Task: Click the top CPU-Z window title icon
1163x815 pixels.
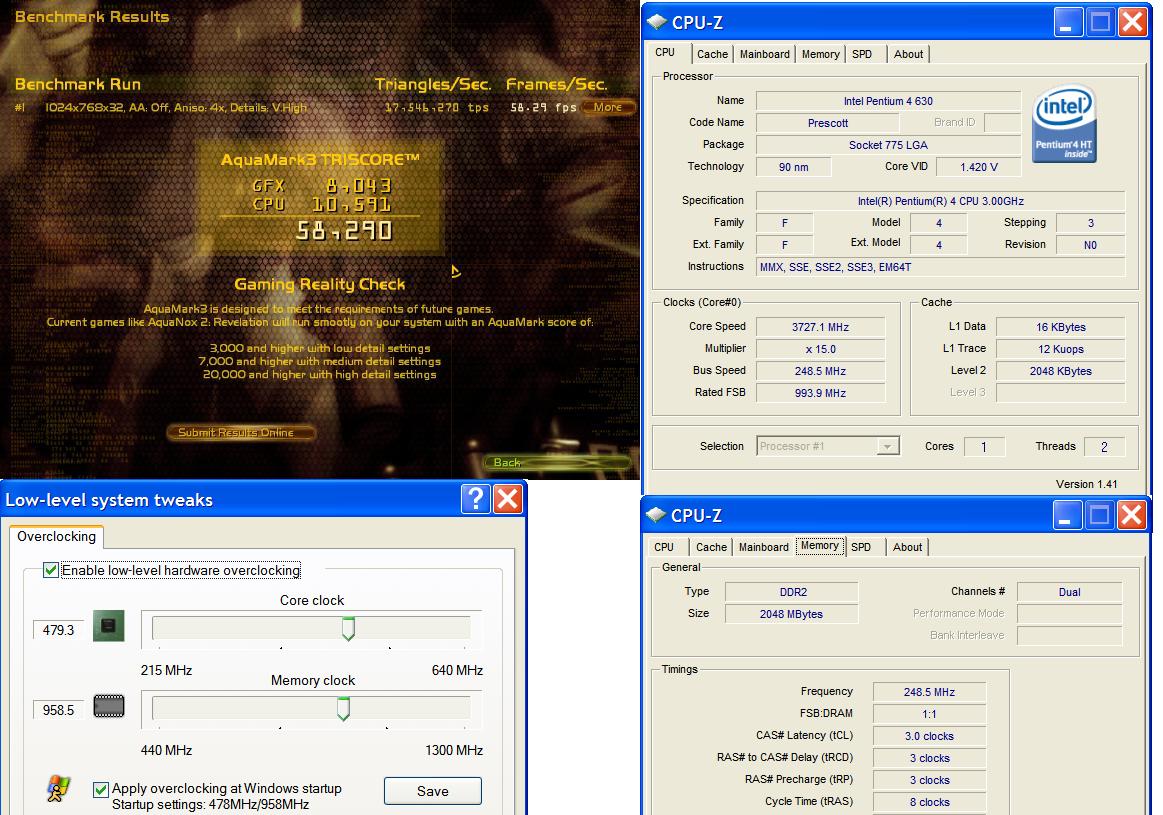Action: [657, 22]
